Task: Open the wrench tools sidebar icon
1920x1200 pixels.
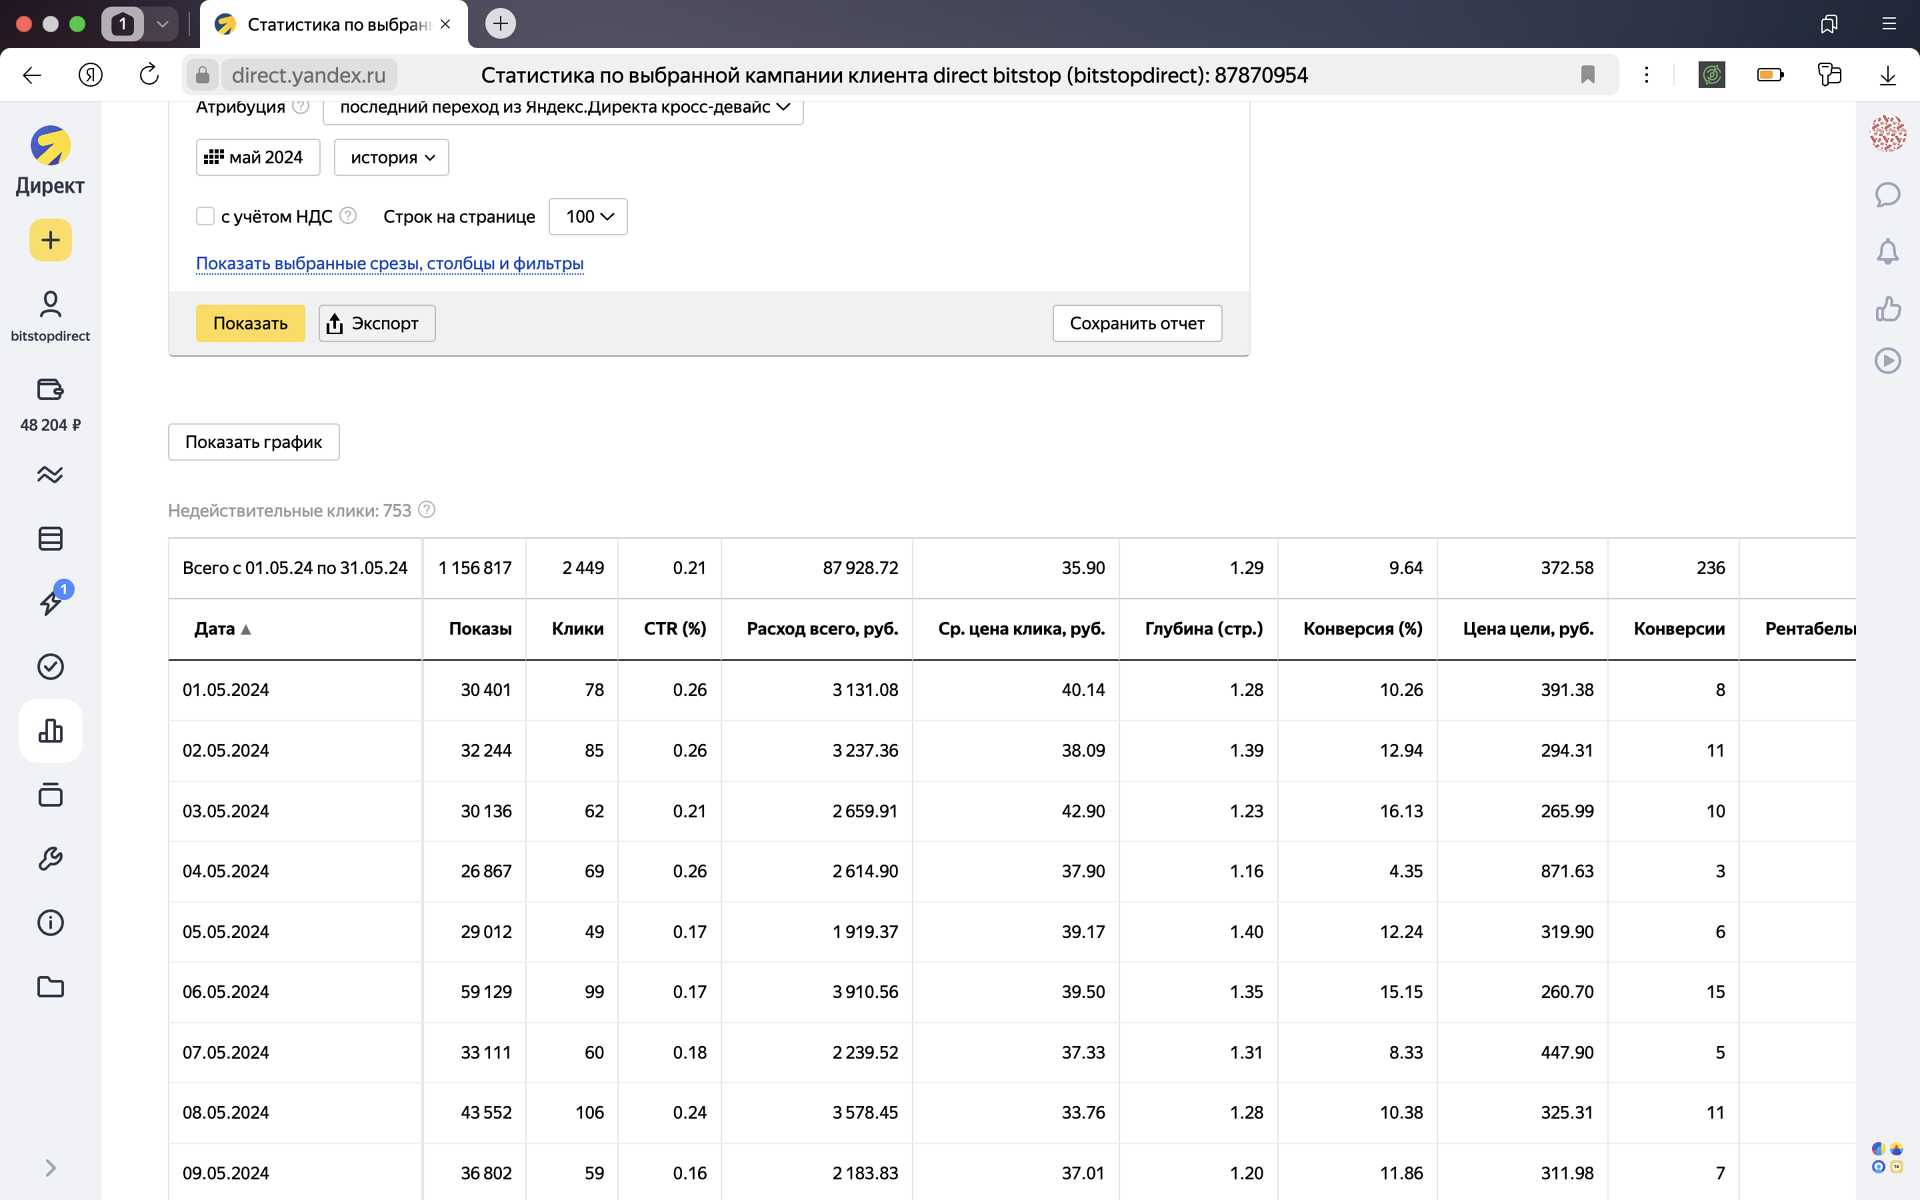Action: pos(50,859)
